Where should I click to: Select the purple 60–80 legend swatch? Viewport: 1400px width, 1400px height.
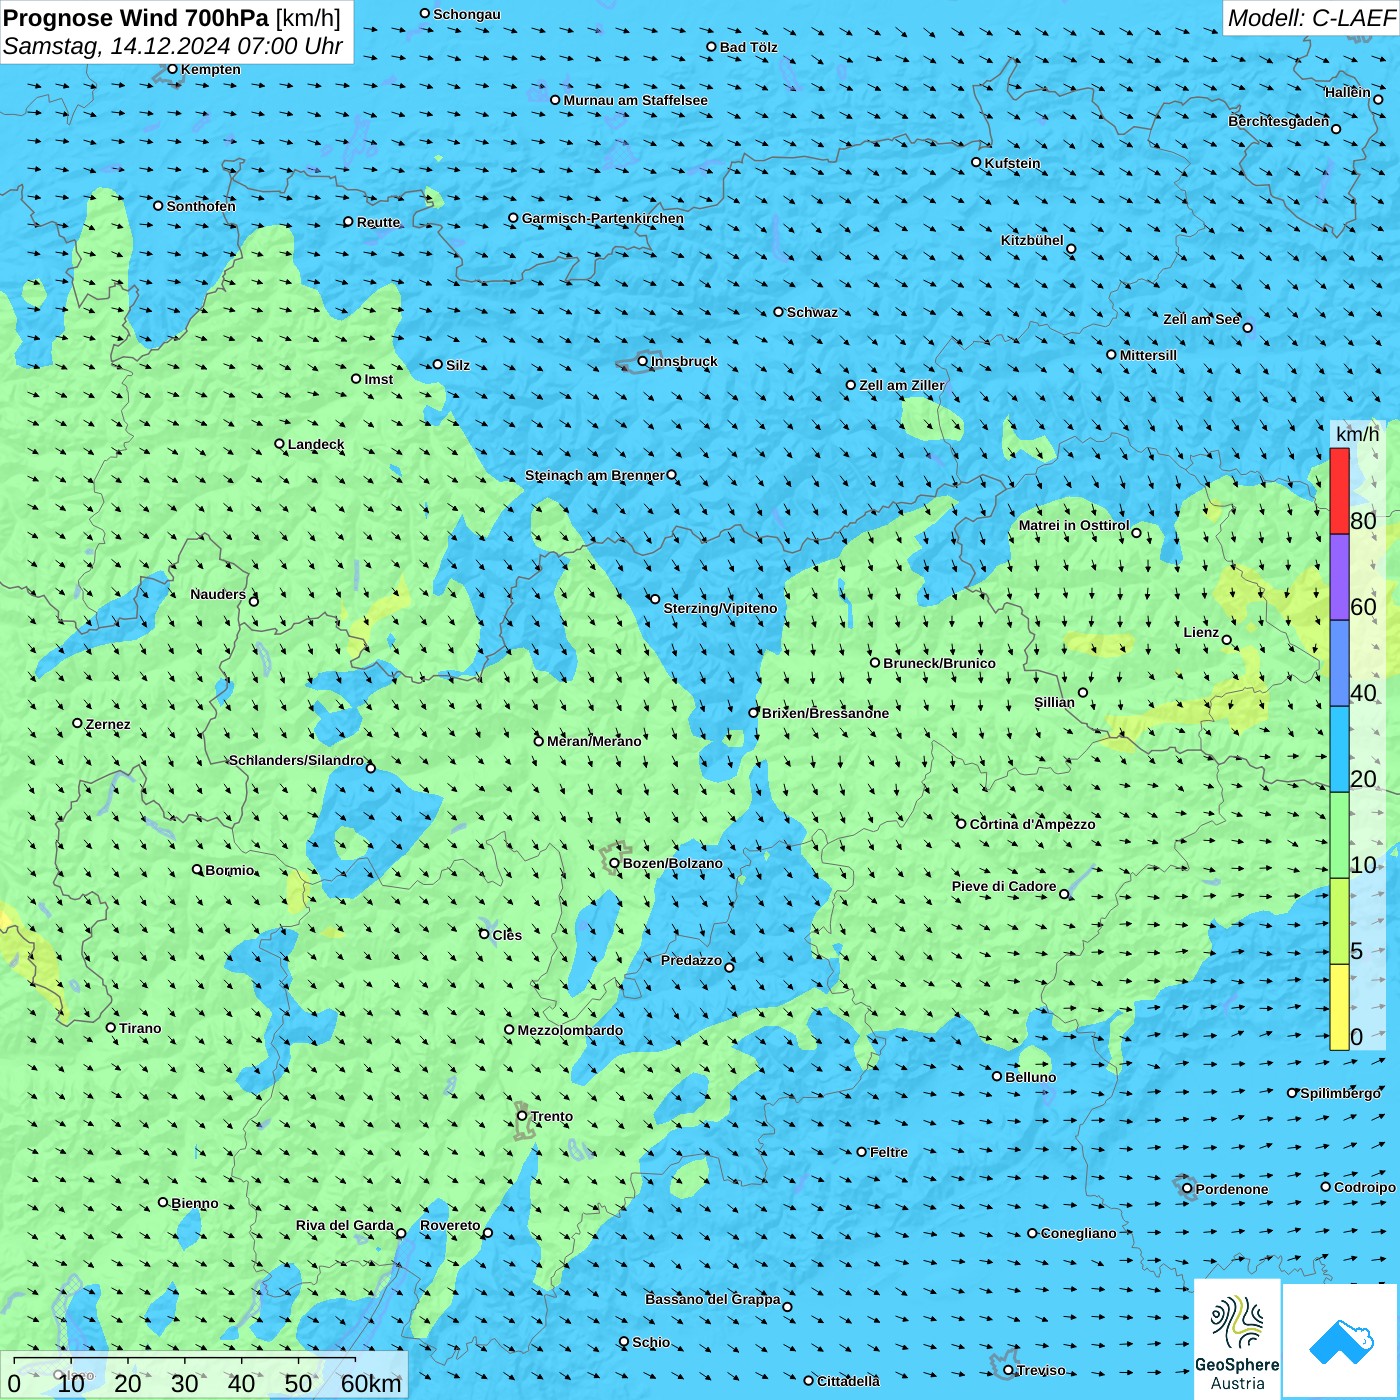click(x=1339, y=578)
